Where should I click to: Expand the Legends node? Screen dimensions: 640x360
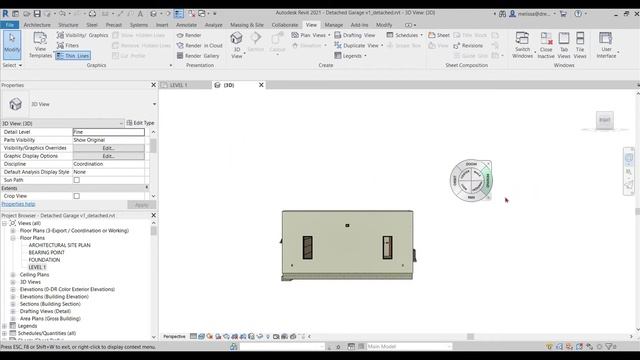tap(4, 326)
